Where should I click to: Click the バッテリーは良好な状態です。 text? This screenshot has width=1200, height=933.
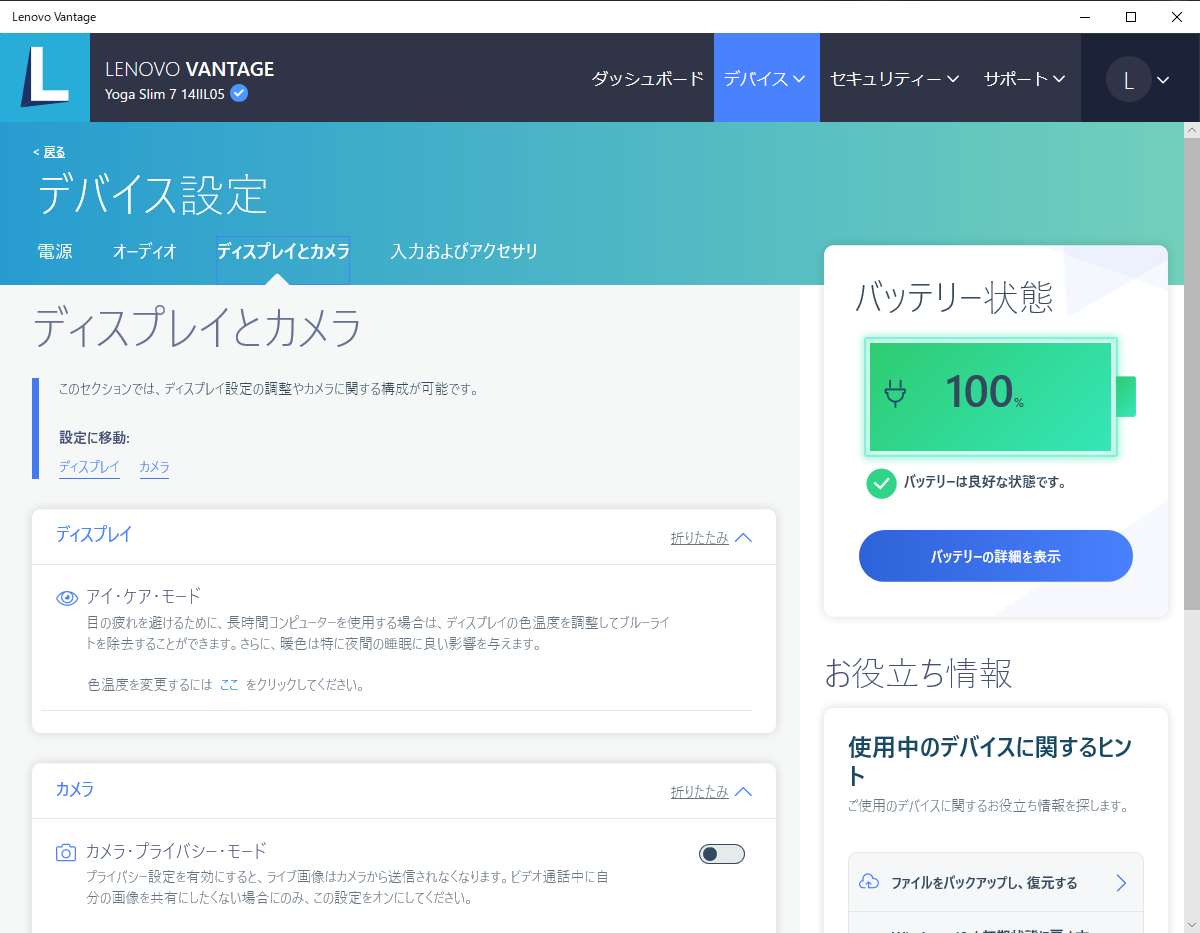pos(985,482)
